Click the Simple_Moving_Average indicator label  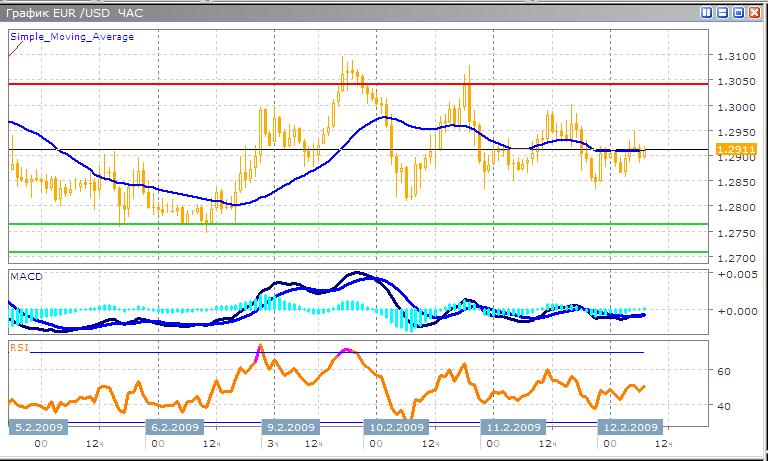point(71,37)
